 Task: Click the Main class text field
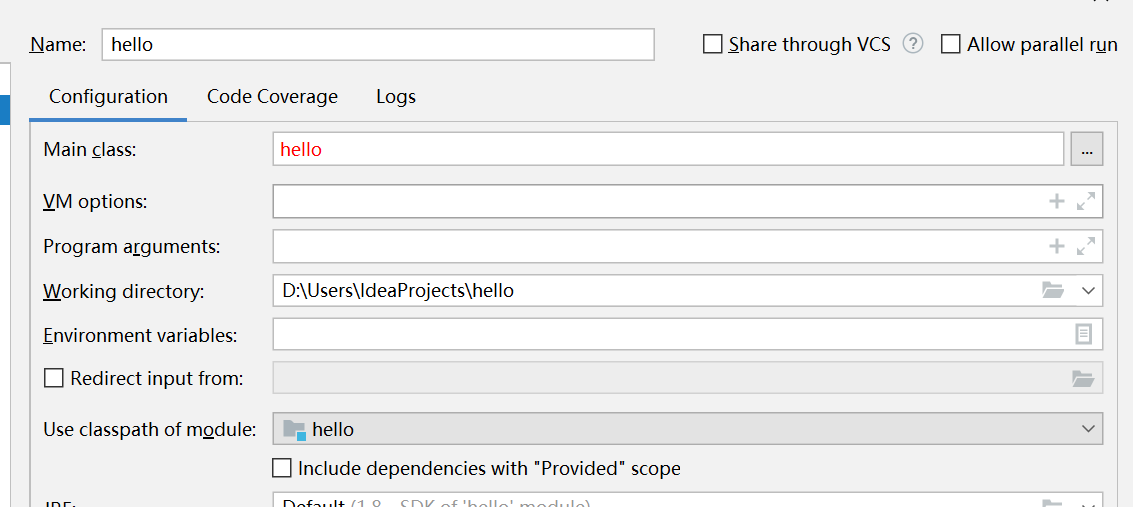click(668, 150)
